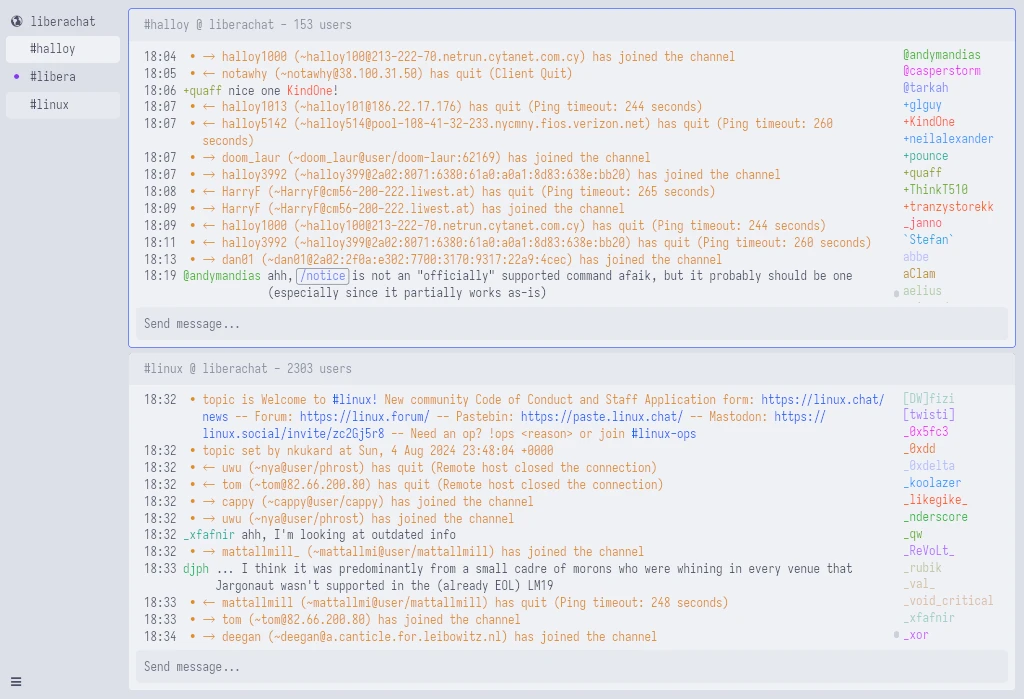Open the hamburger menu icon at sidebar bottom

(16, 682)
